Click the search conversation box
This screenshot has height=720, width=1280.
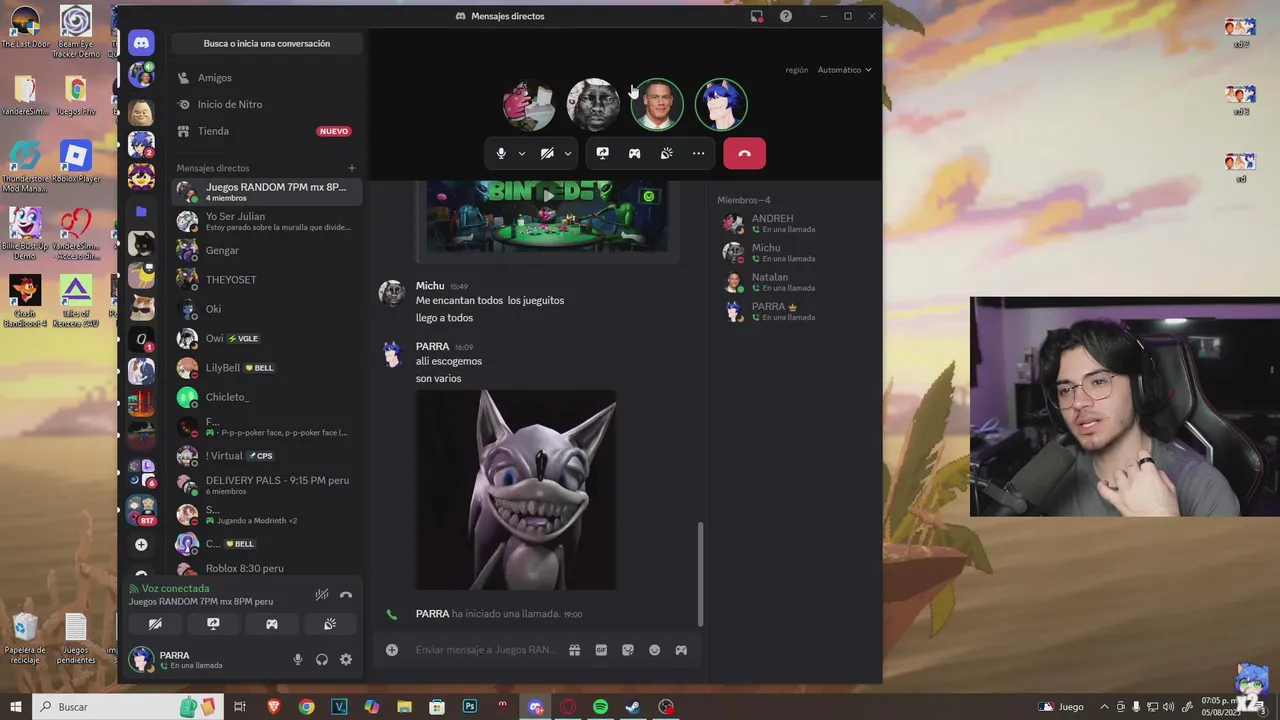pos(266,43)
